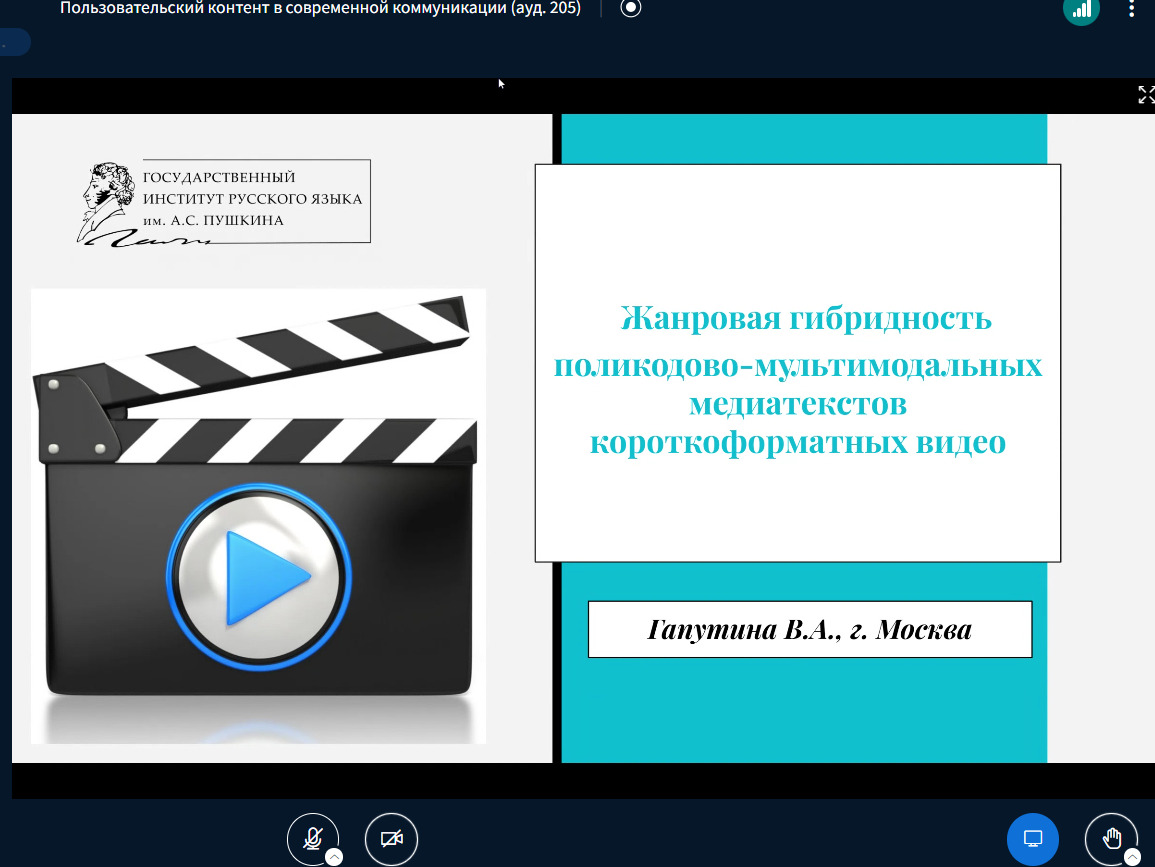Screen dimensions: 1155x867
Task: Click session title "Пользовательский контент в современной коммуникации"
Action: point(320,9)
